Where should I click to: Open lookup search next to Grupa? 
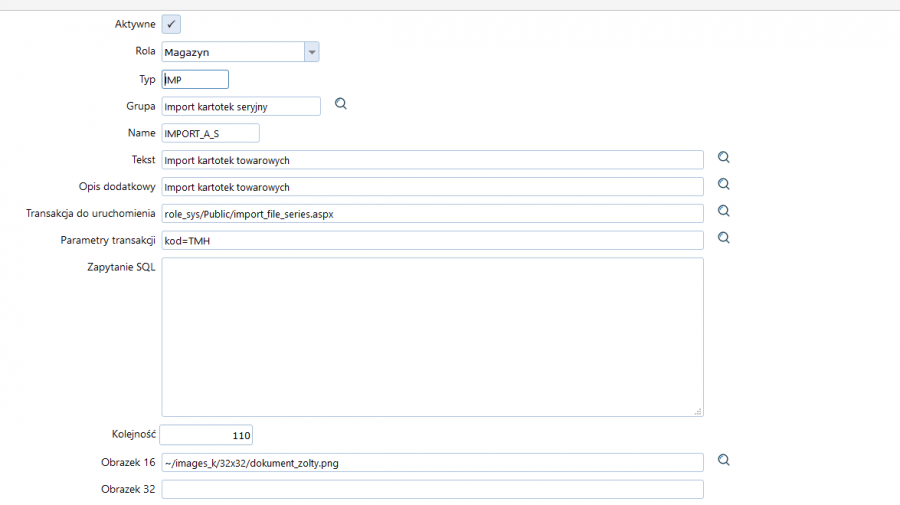[341, 104]
